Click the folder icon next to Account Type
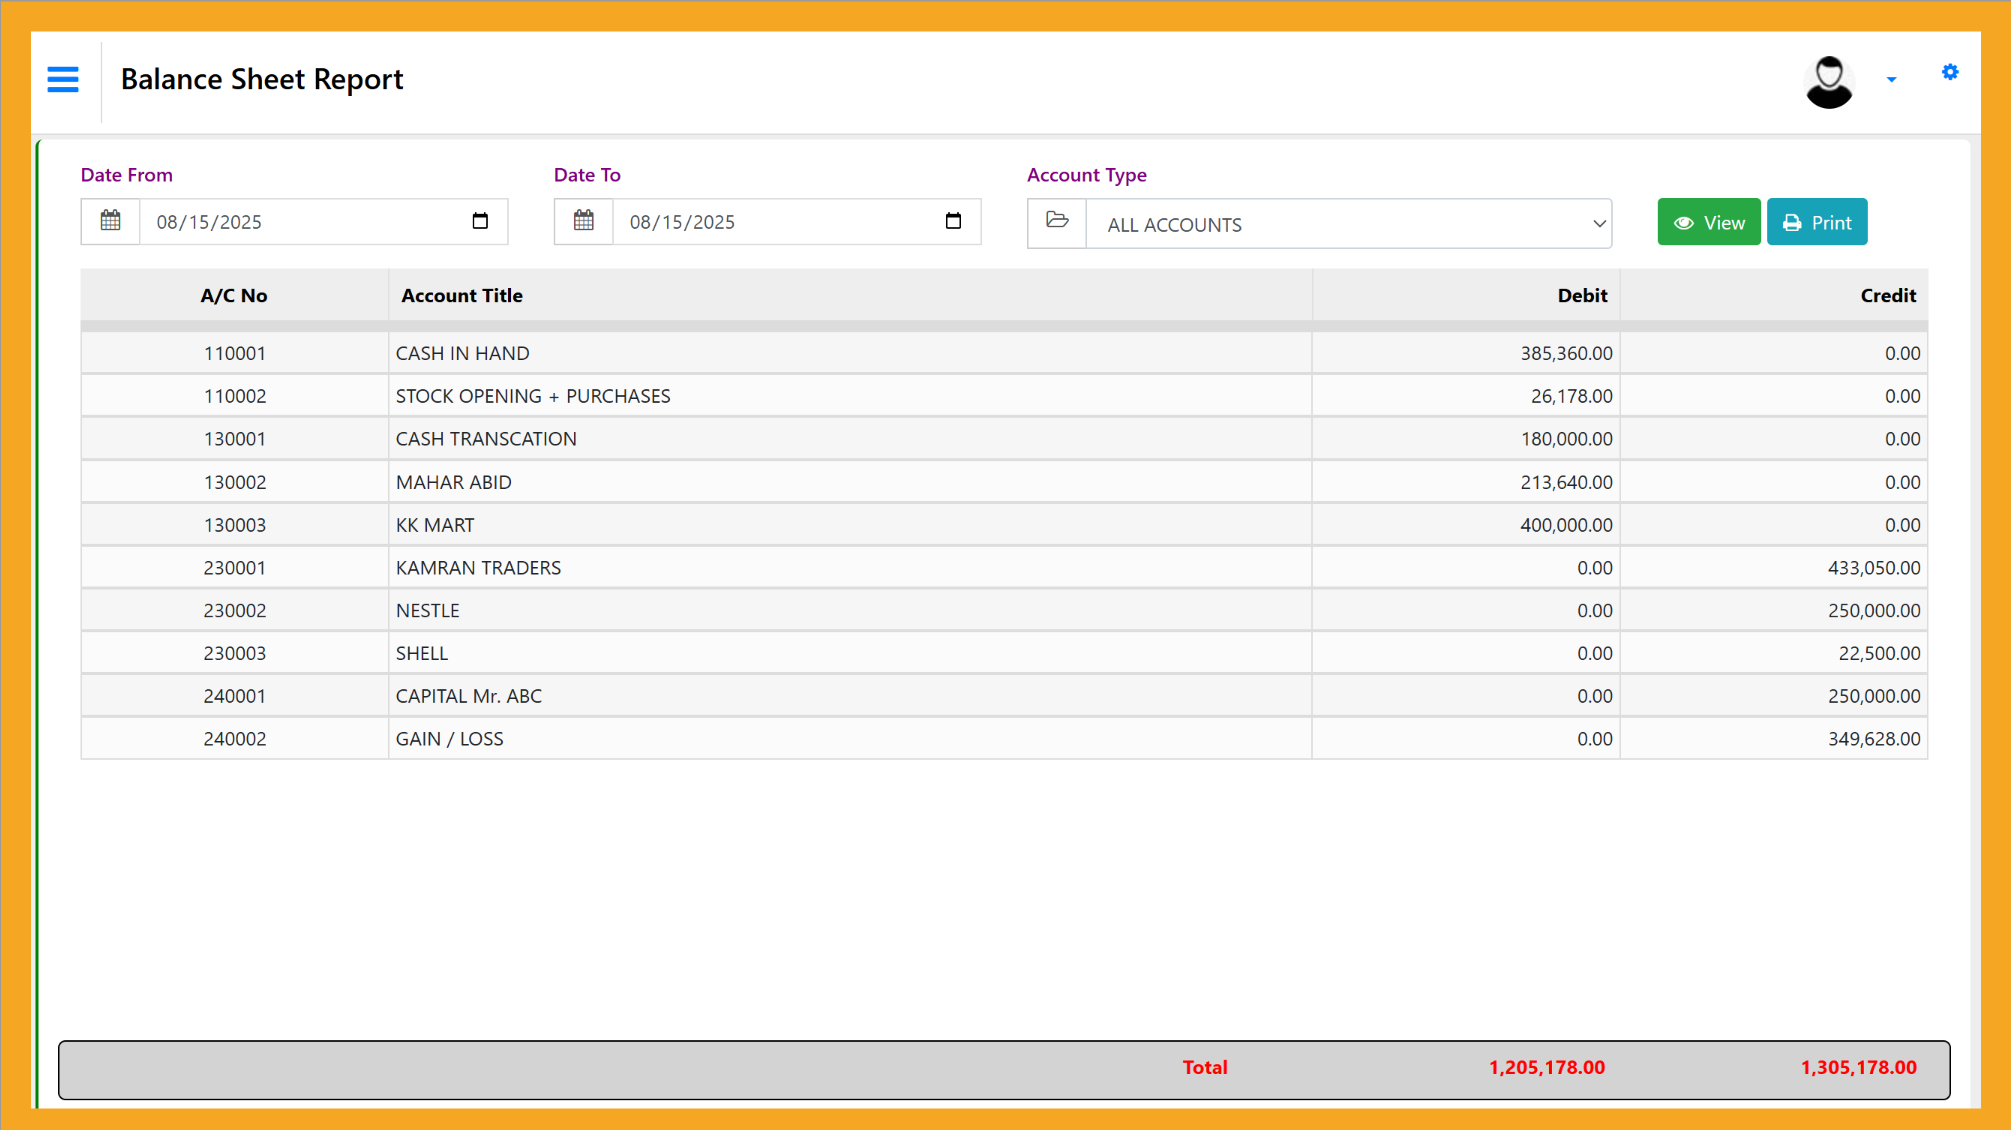Screen dimensions: 2011x1130 1057,222
